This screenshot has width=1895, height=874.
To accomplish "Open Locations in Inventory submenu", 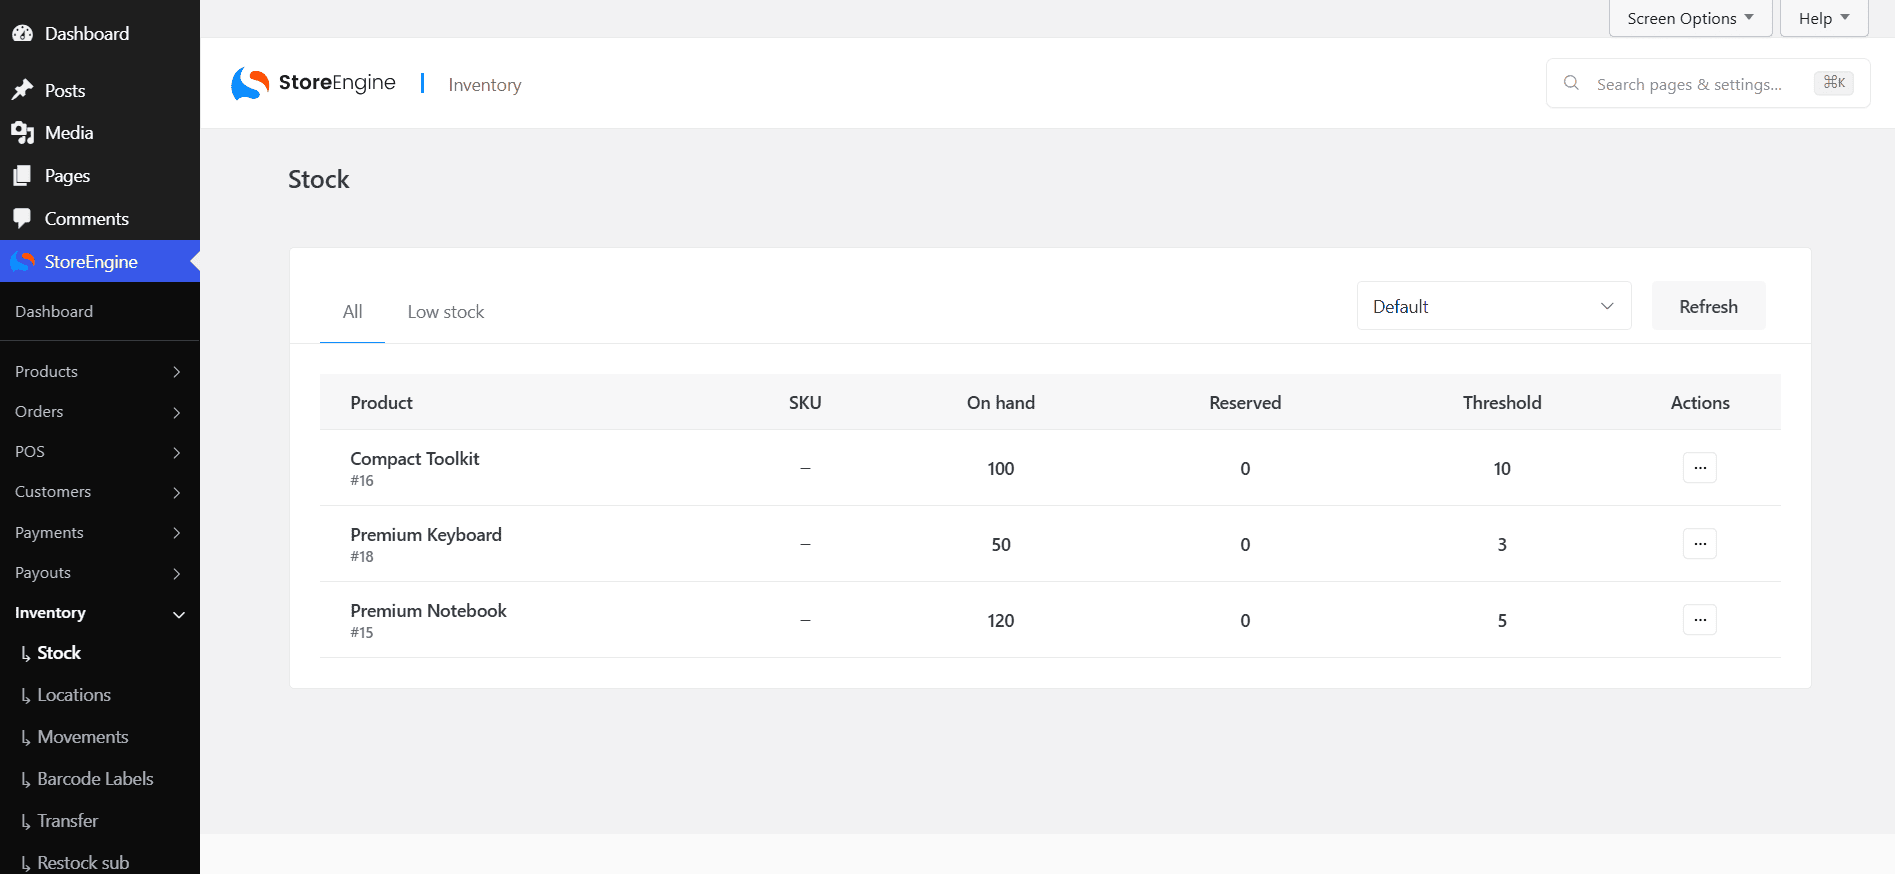I will (74, 695).
